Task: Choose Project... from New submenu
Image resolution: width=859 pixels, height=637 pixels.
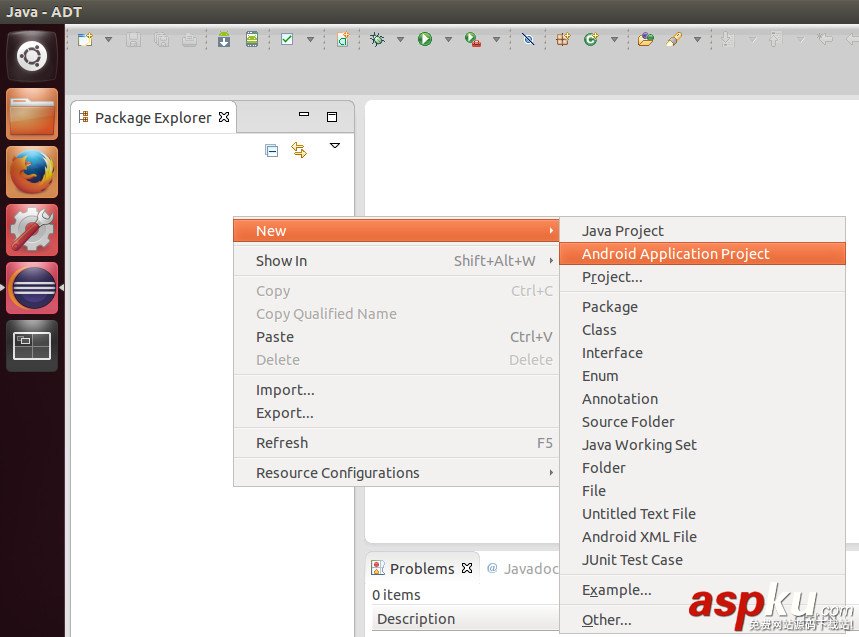Action: click(x=702, y=277)
